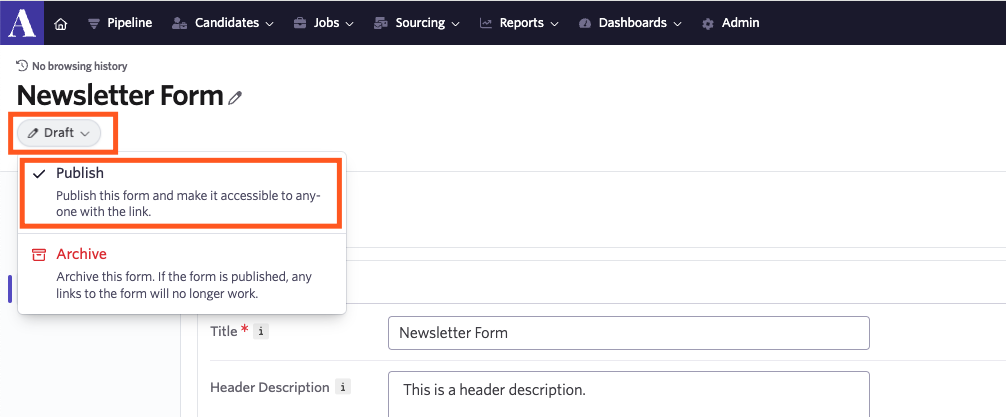Viewport: 1006px width, 417px height.
Task: Open the Sourcing dropdown menu
Action: pos(417,23)
